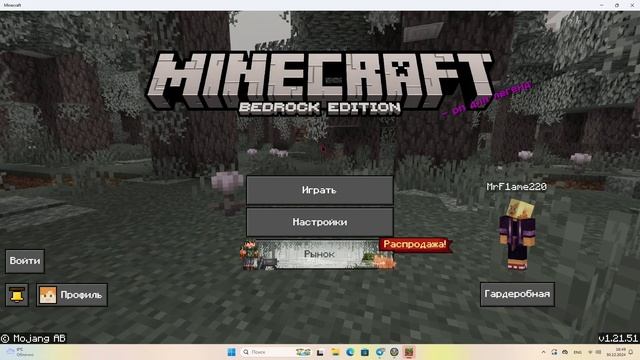This screenshot has width=640, height=360.
Task: Open Microsoft Store from the taskbar
Action: [x=364, y=352]
